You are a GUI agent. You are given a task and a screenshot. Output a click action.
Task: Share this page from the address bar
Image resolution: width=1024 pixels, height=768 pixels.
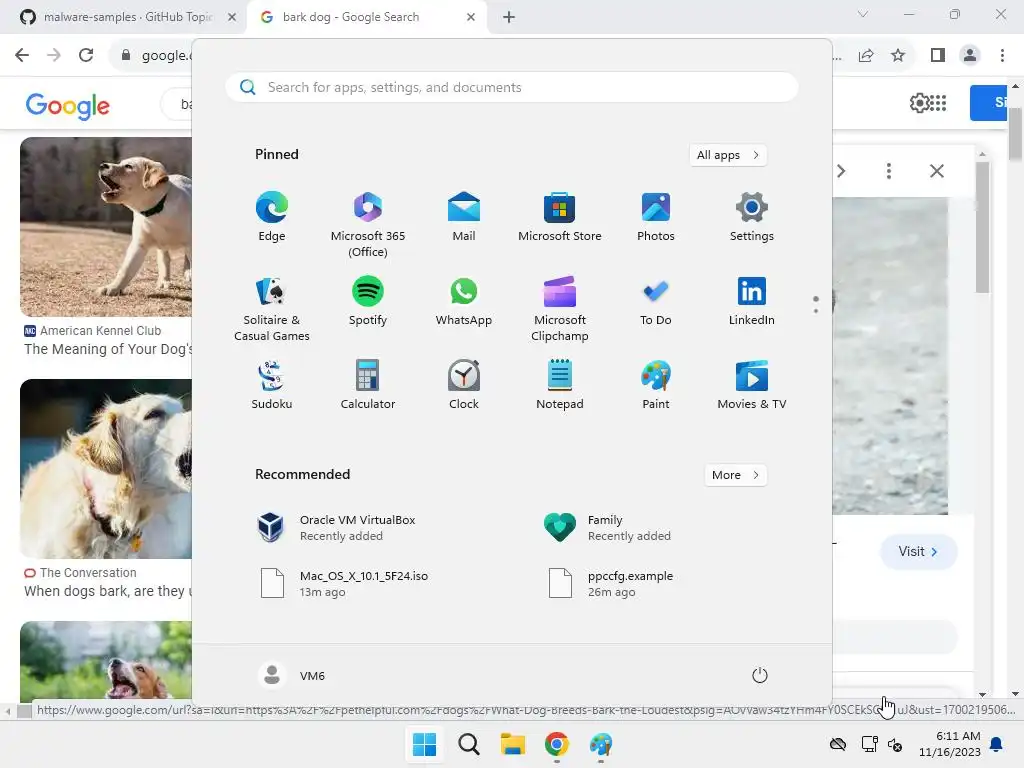[x=866, y=55]
